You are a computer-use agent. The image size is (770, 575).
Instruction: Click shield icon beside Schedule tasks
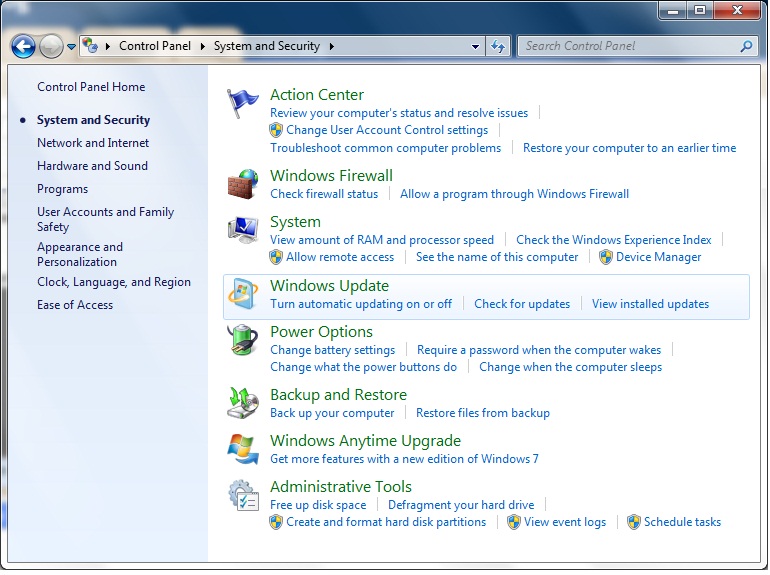click(633, 522)
